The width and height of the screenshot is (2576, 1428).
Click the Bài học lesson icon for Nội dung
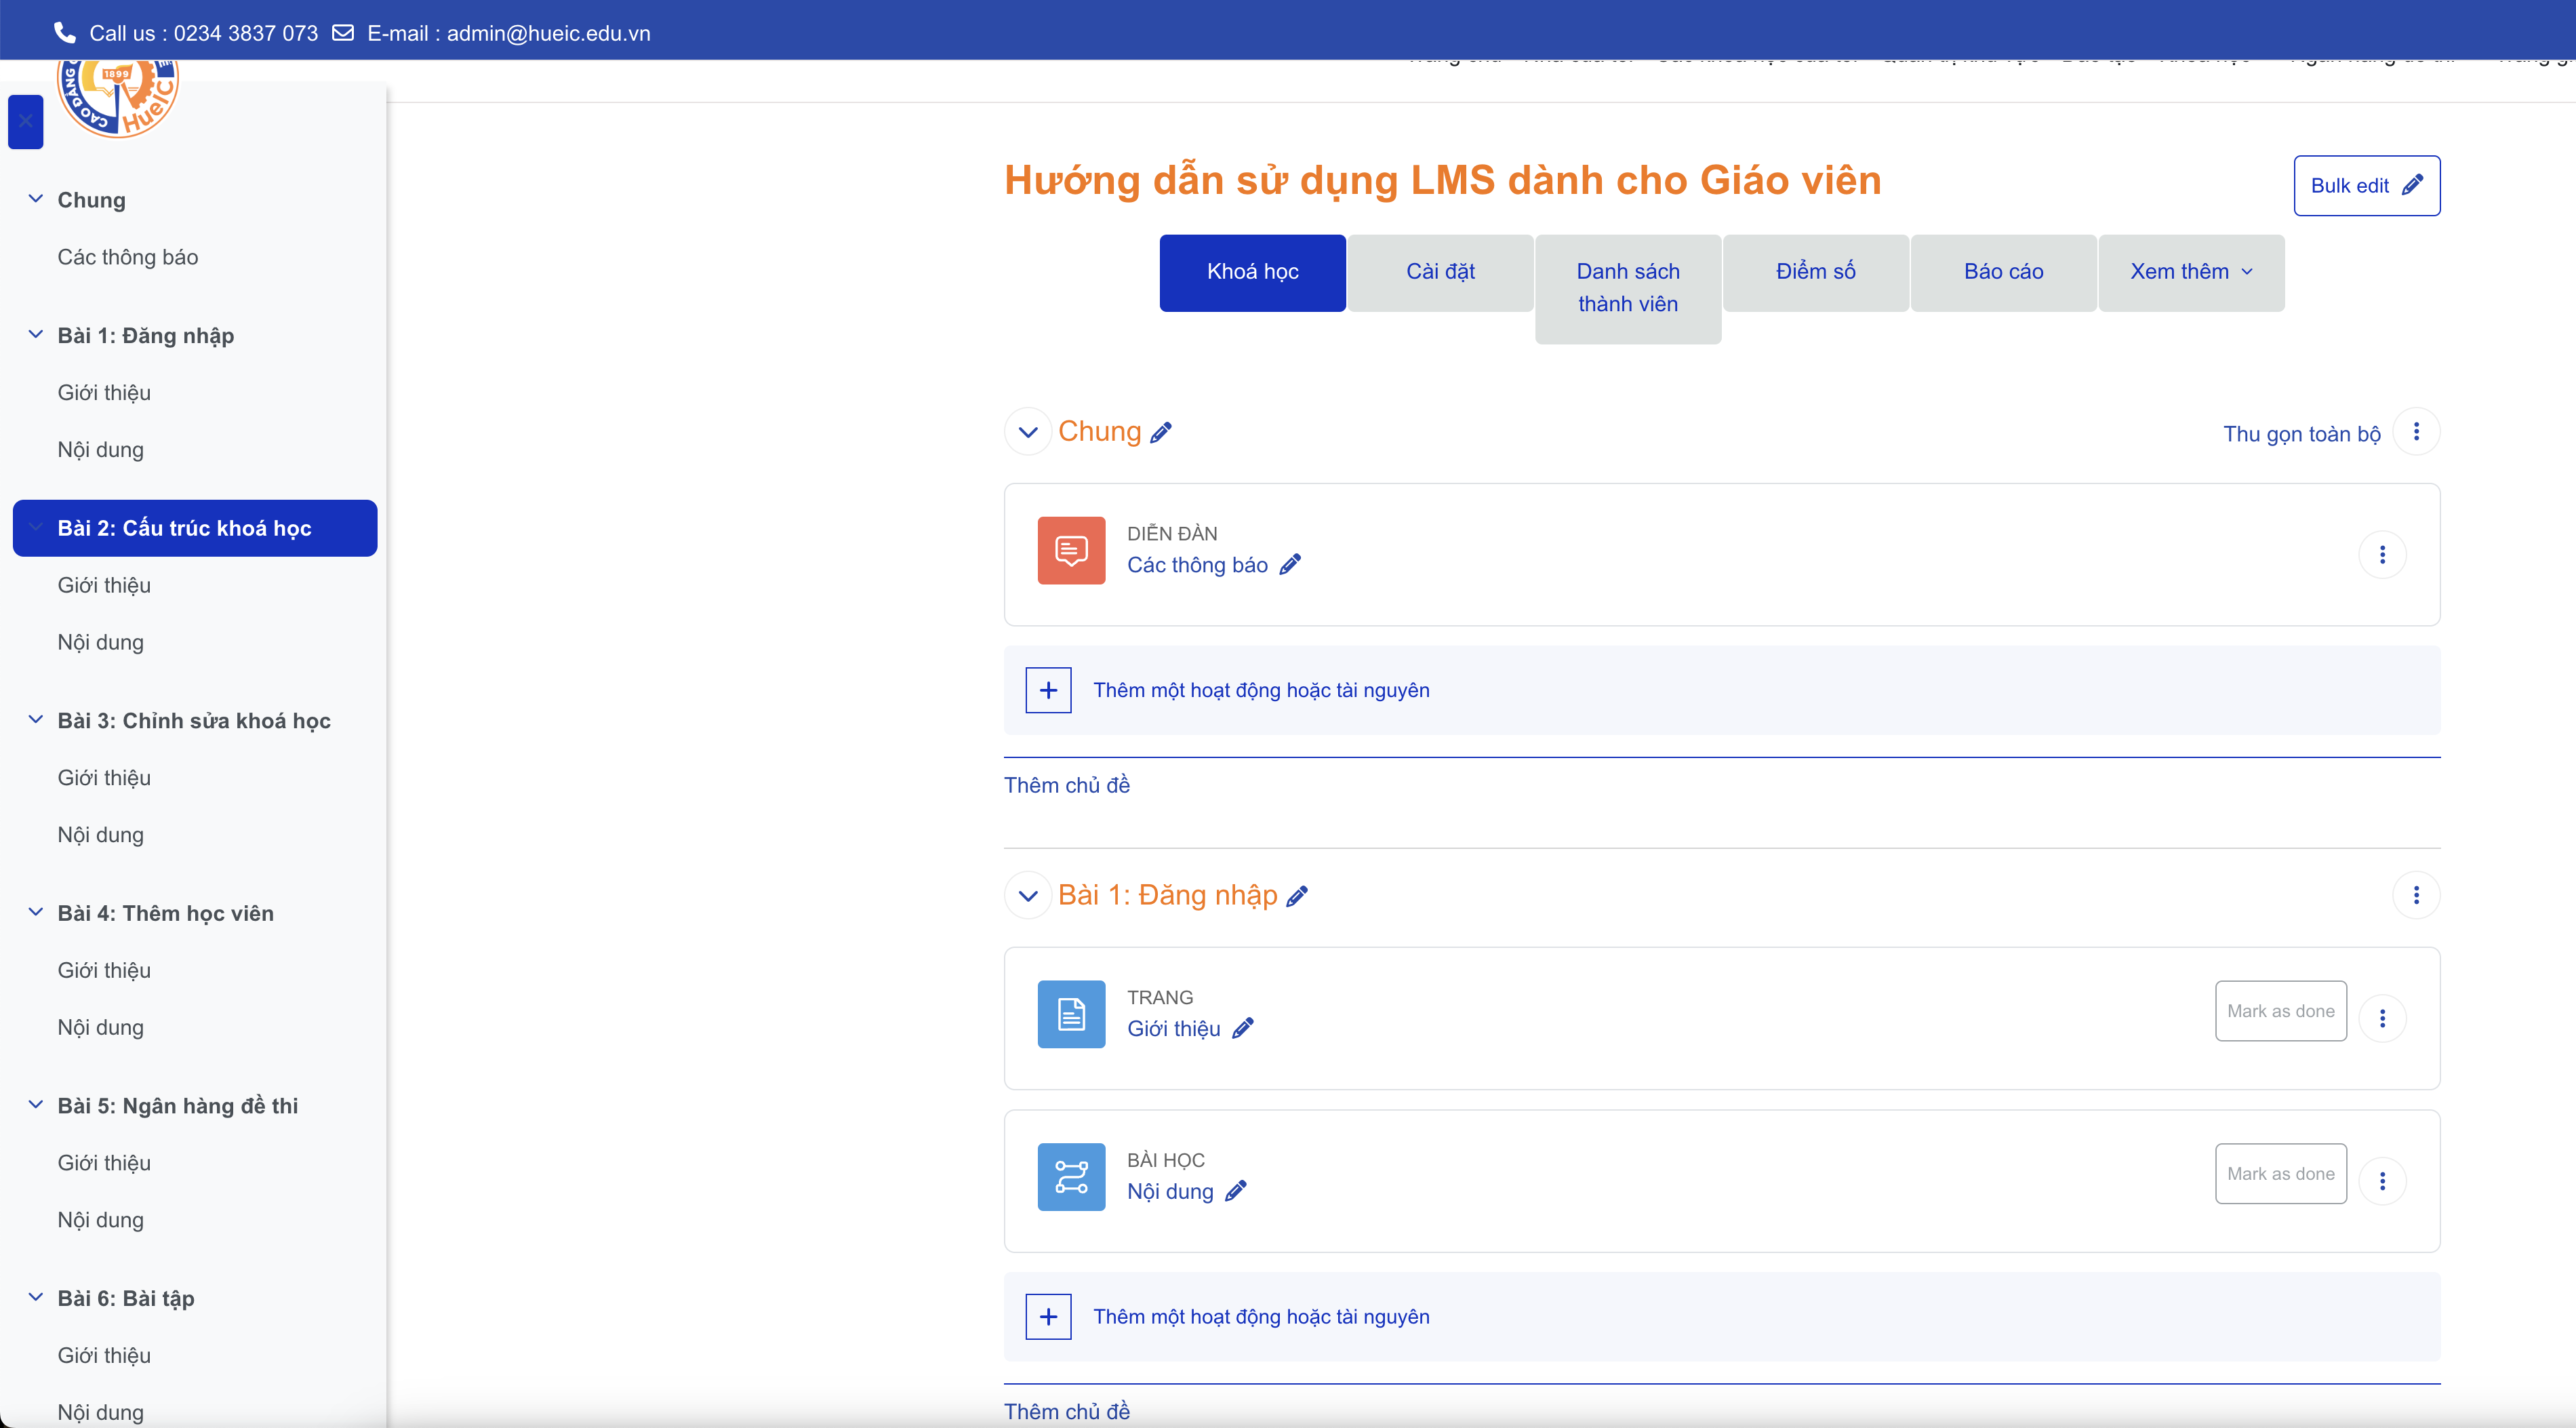1071,1176
